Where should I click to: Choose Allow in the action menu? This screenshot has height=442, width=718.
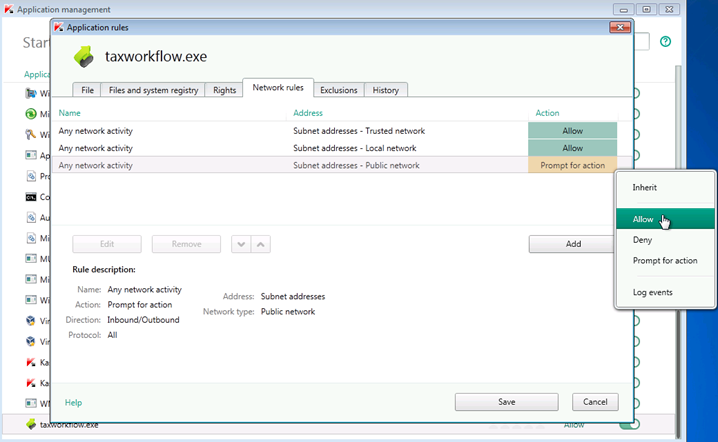pyautogui.click(x=665, y=219)
